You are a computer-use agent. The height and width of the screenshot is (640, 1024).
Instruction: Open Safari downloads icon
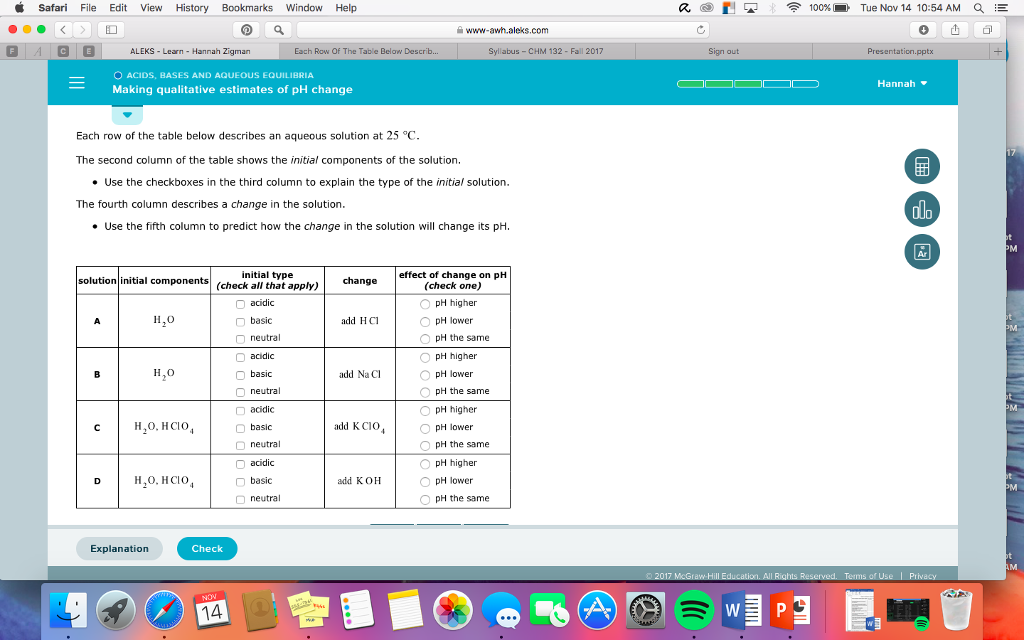[x=924, y=30]
